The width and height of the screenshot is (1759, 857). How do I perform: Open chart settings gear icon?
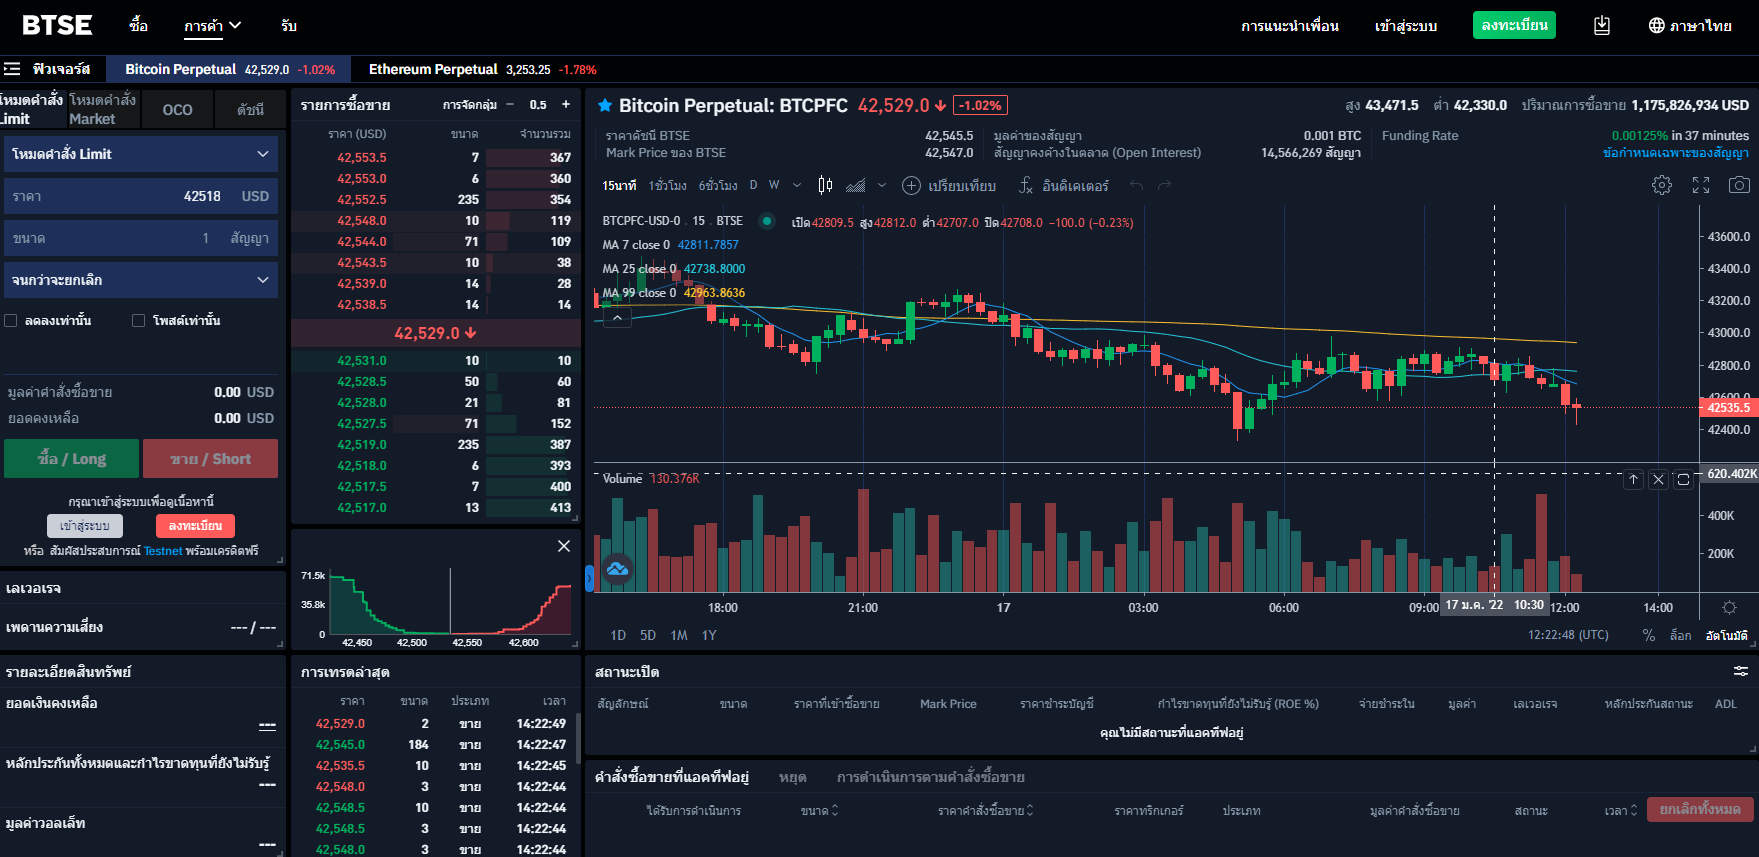coord(1661,185)
